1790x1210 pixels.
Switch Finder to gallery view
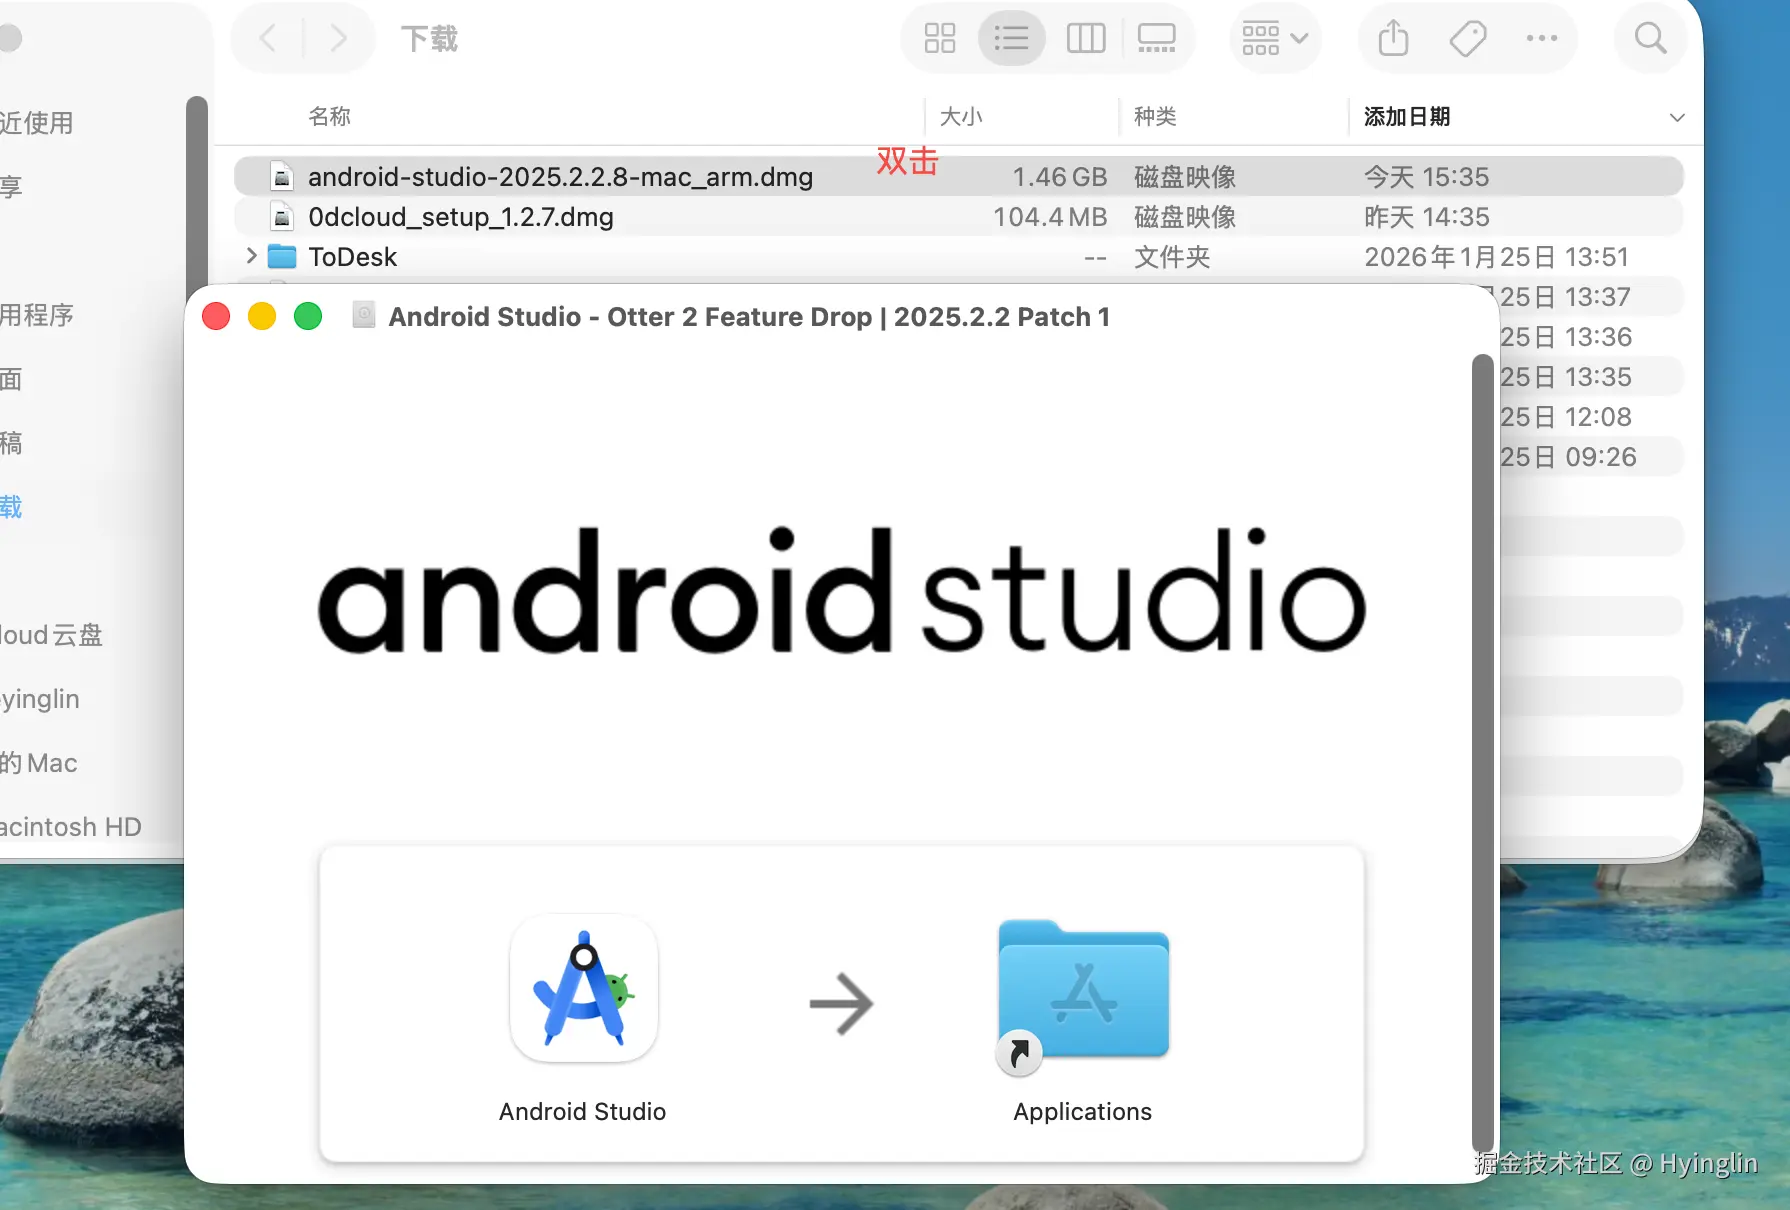(1157, 39)
